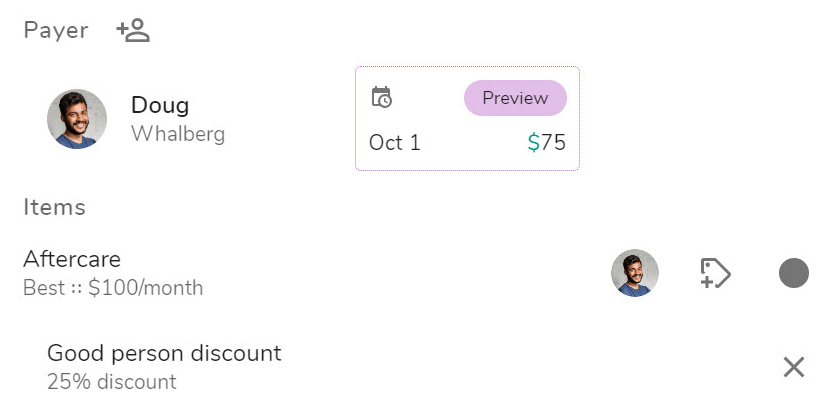
Task: Click the 25% discount description
Action: click(x=111, y=382)
